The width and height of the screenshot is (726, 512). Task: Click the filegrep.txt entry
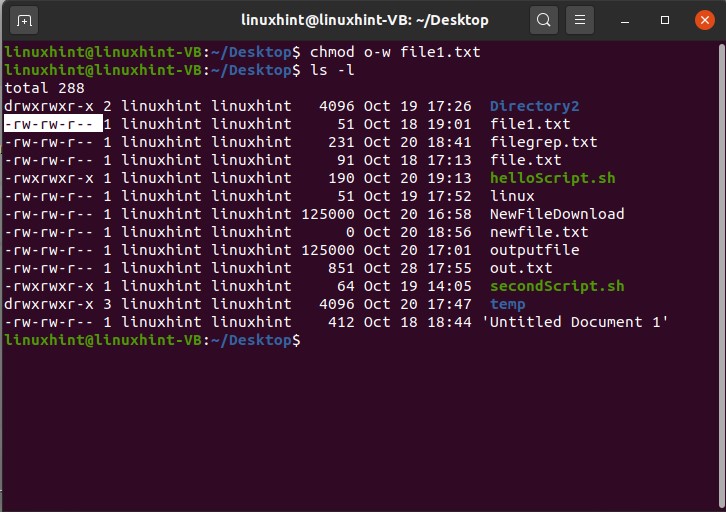pyautogui.click(x=543, y=142)
